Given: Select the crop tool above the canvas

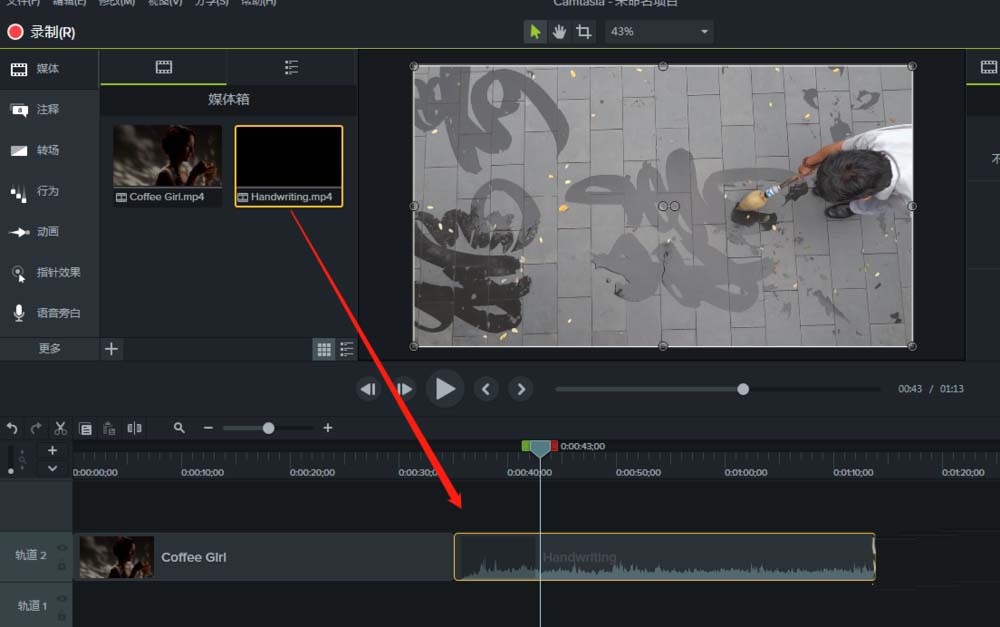Looking at the screenshot, I should pos(584,32).
